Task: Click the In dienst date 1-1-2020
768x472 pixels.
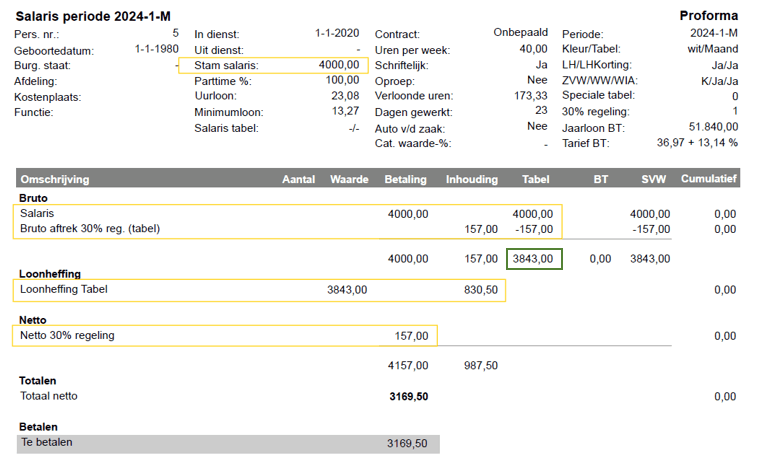Action: (336, 33)
